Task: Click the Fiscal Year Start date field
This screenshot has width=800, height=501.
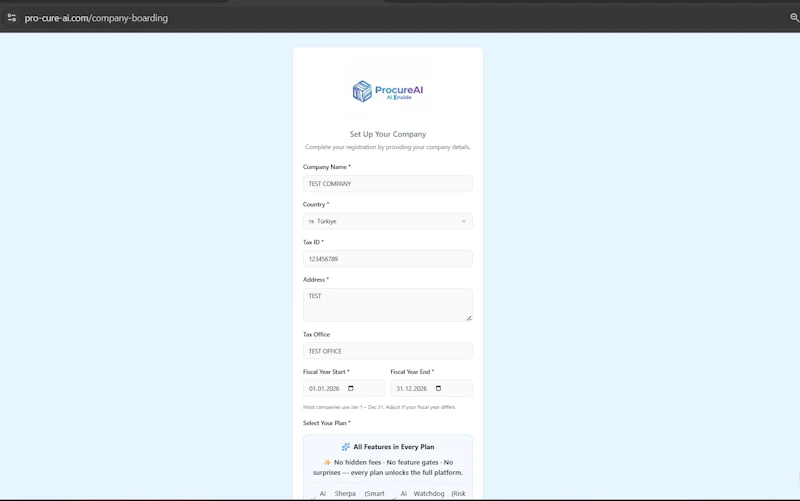Action: (344, 388)
